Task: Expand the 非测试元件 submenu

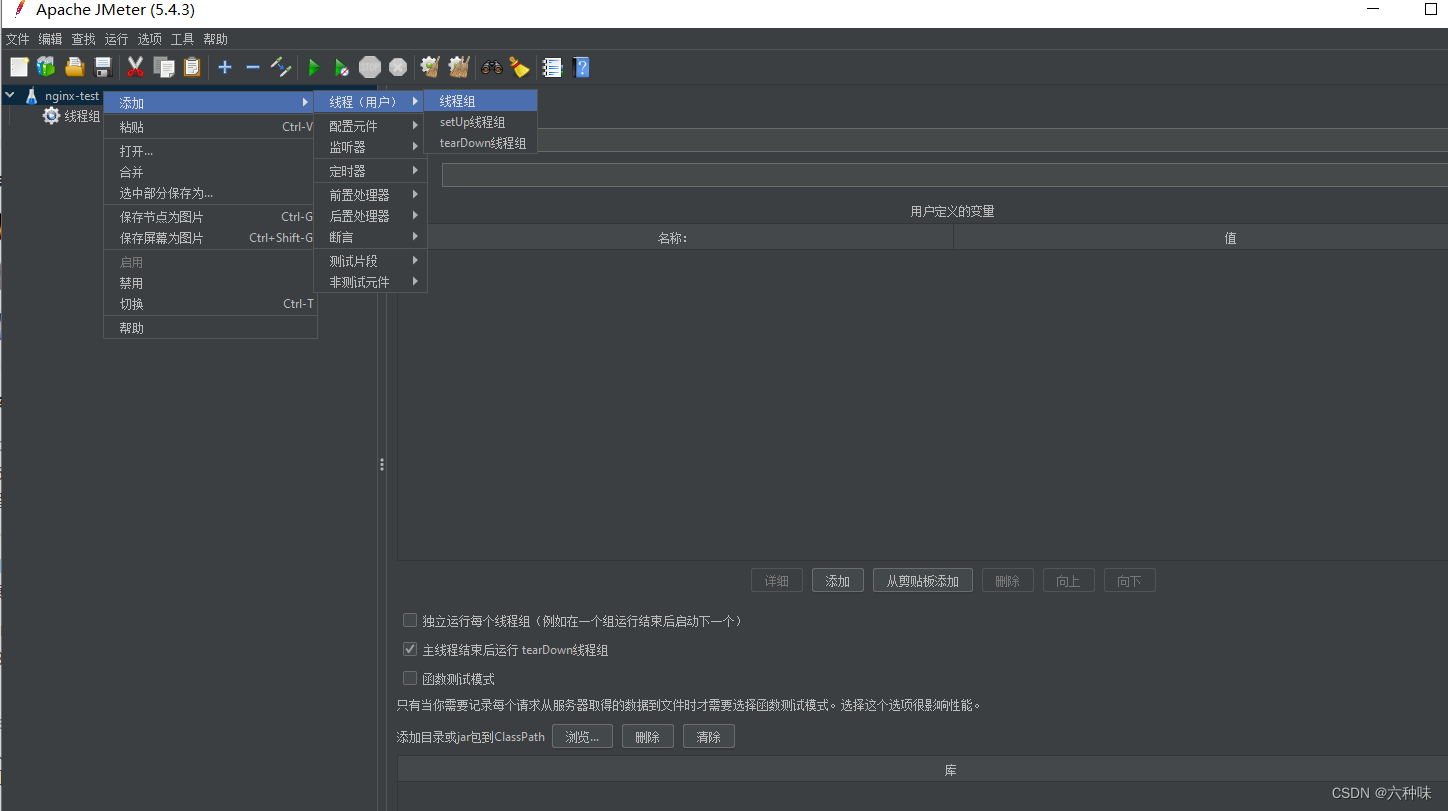Action: click(371, 282)
